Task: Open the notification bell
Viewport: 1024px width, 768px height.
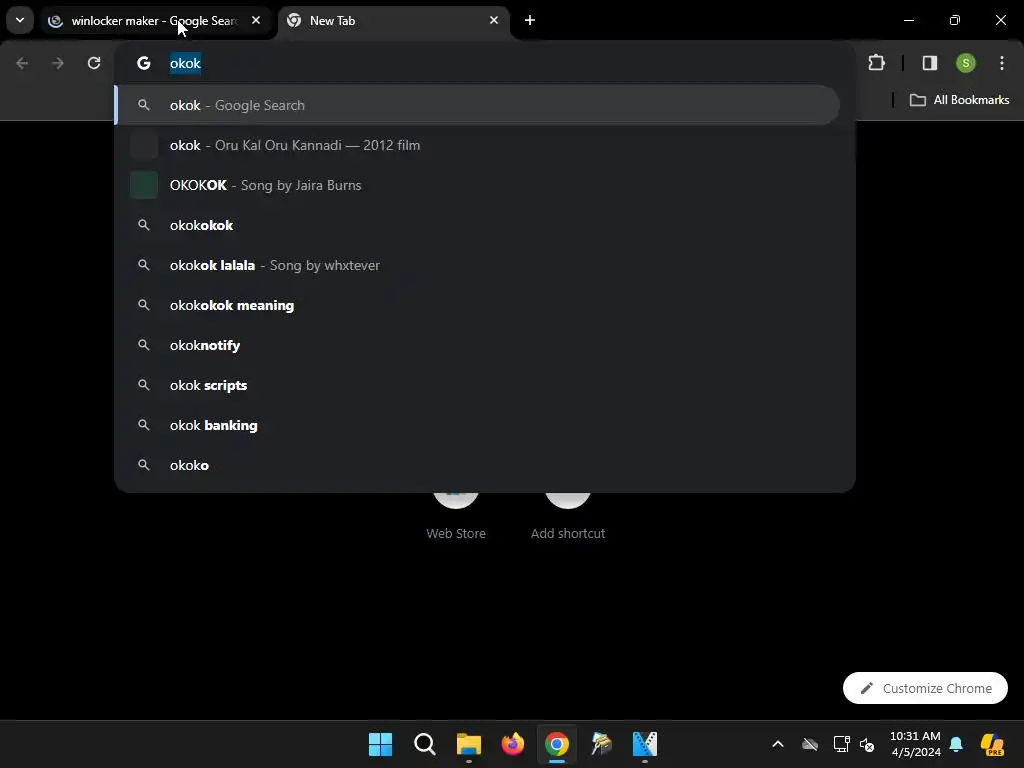Action: click(x=956, y=744)
